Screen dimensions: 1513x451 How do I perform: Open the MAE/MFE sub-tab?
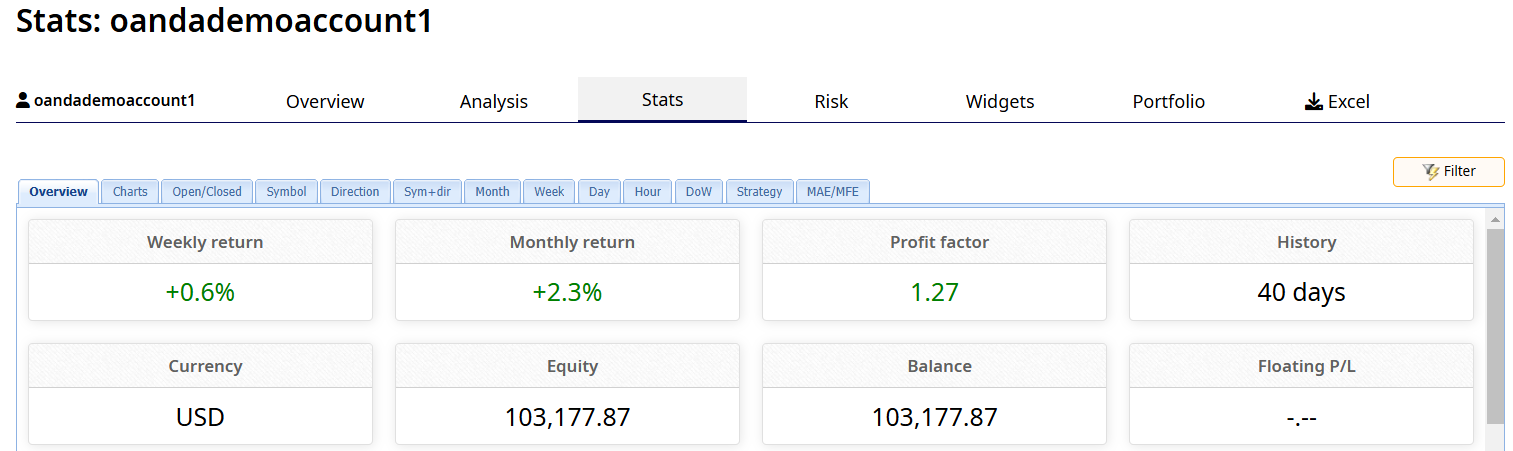tap(833, 192)
